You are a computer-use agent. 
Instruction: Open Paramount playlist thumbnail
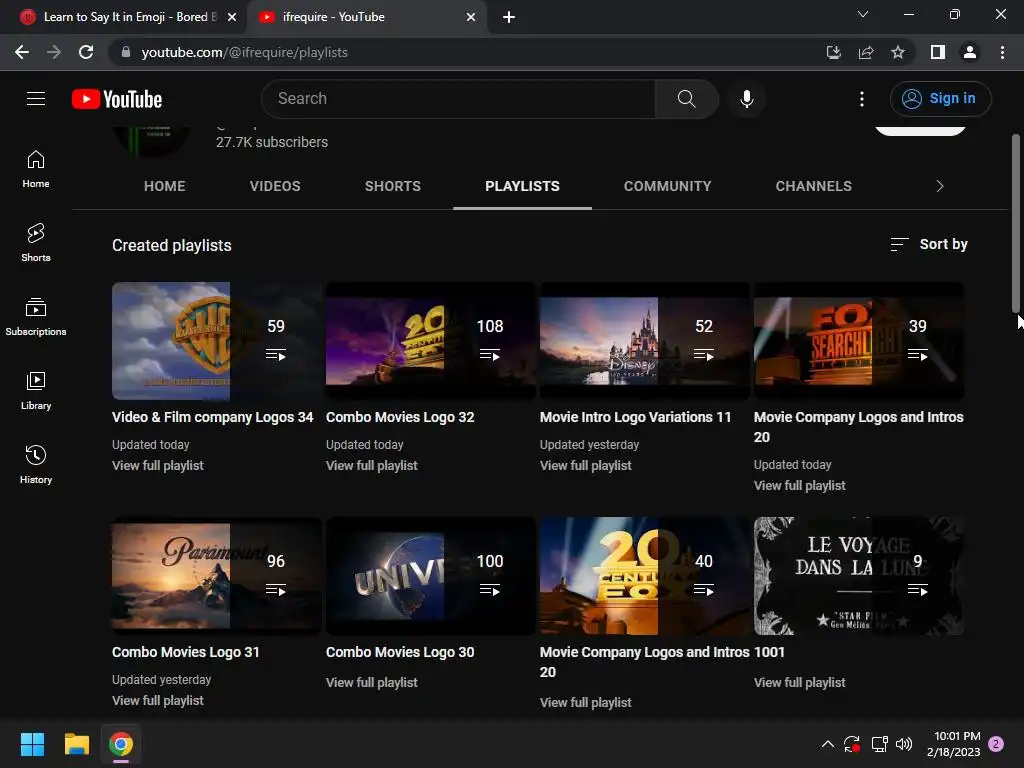(x=216, y=576)
